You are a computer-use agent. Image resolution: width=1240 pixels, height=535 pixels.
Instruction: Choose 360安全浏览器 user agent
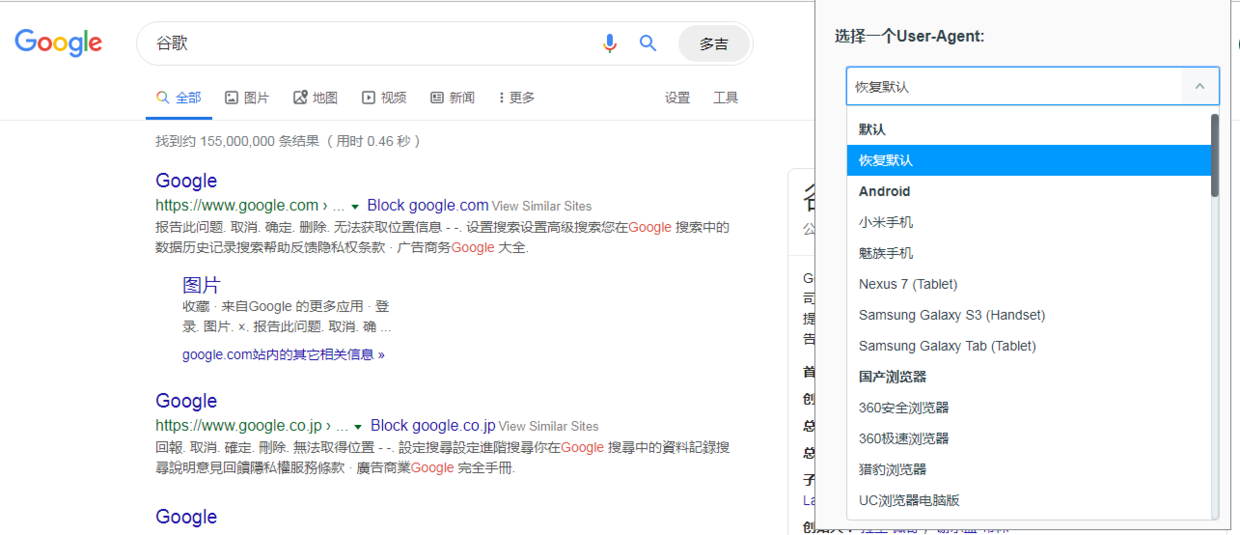pos(1028,408)
